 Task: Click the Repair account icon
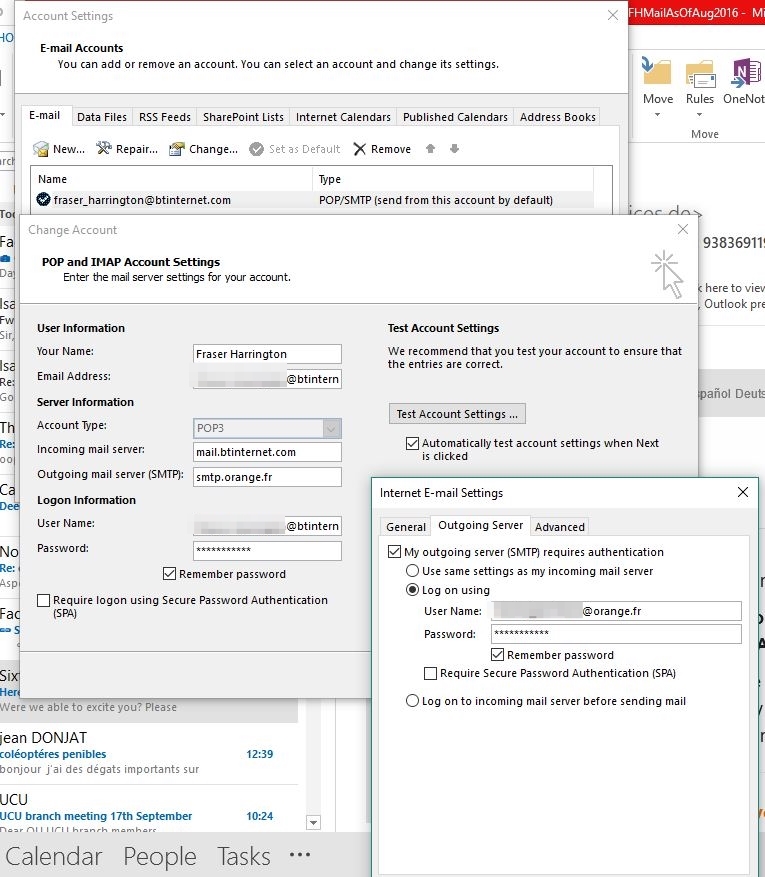point(104,149)
